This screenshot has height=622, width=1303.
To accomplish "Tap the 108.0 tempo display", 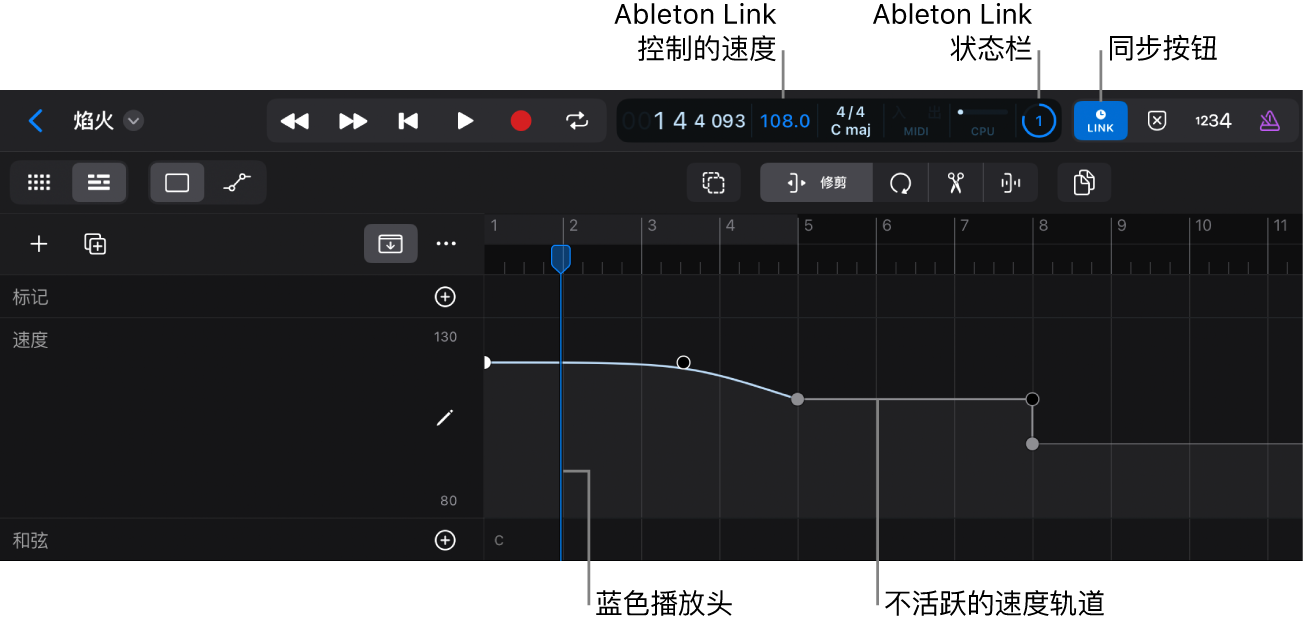I will tap(784, 120).
